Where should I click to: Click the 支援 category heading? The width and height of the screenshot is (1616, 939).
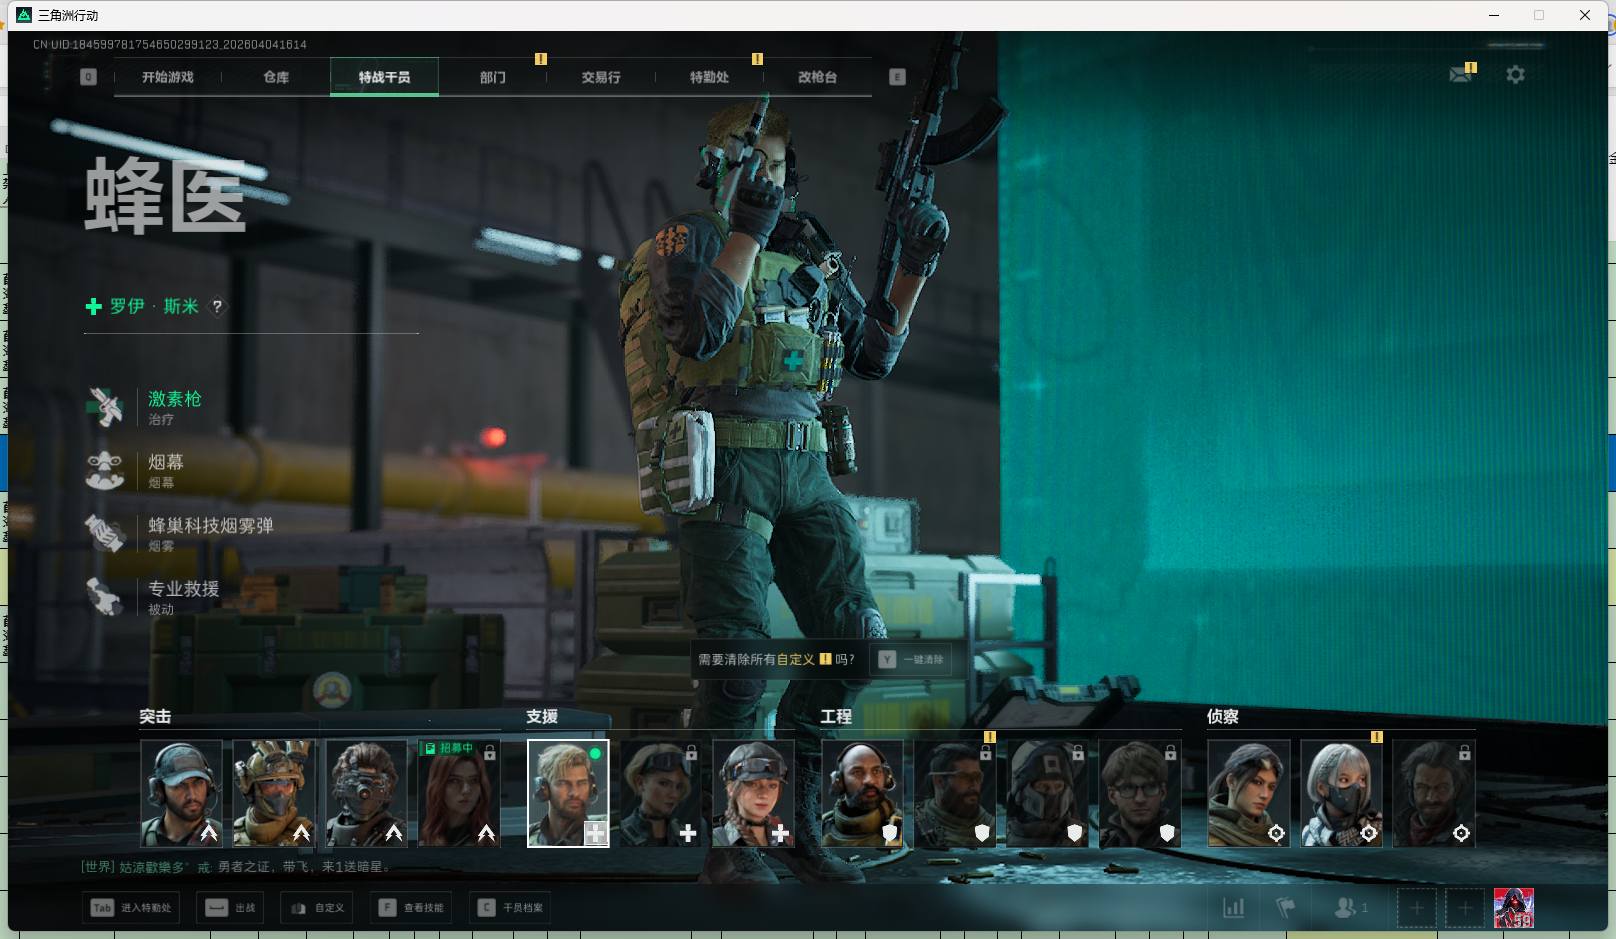coord(542,717)
